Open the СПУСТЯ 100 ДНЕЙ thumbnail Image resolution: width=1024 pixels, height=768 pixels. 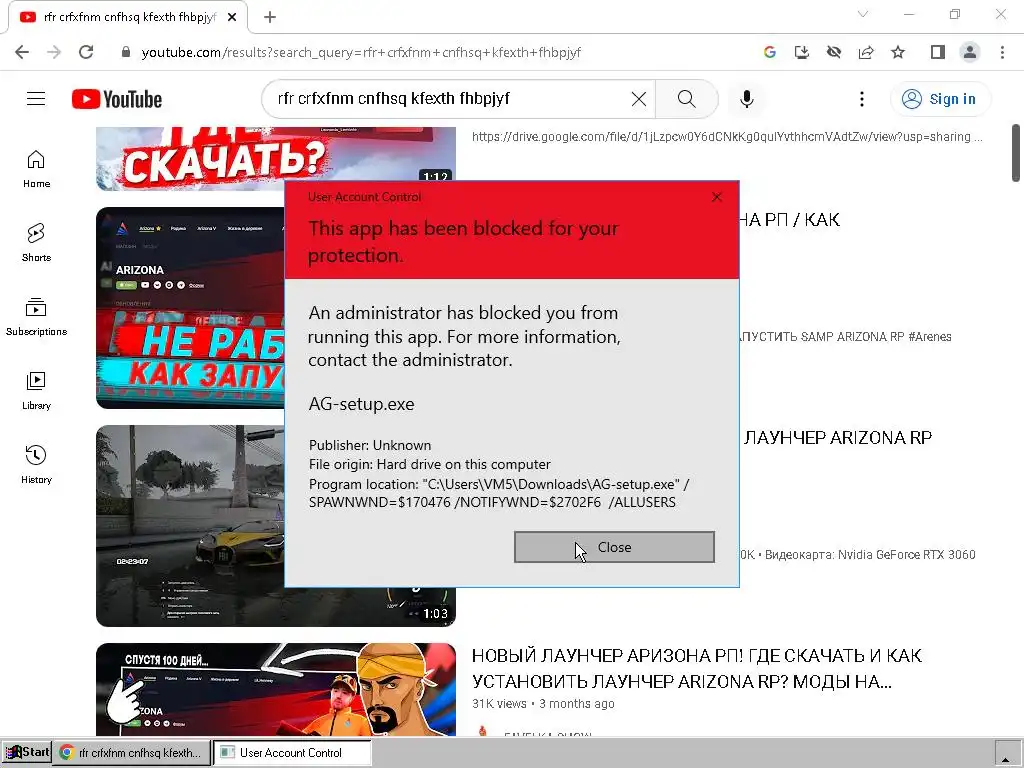pos(276,690)
